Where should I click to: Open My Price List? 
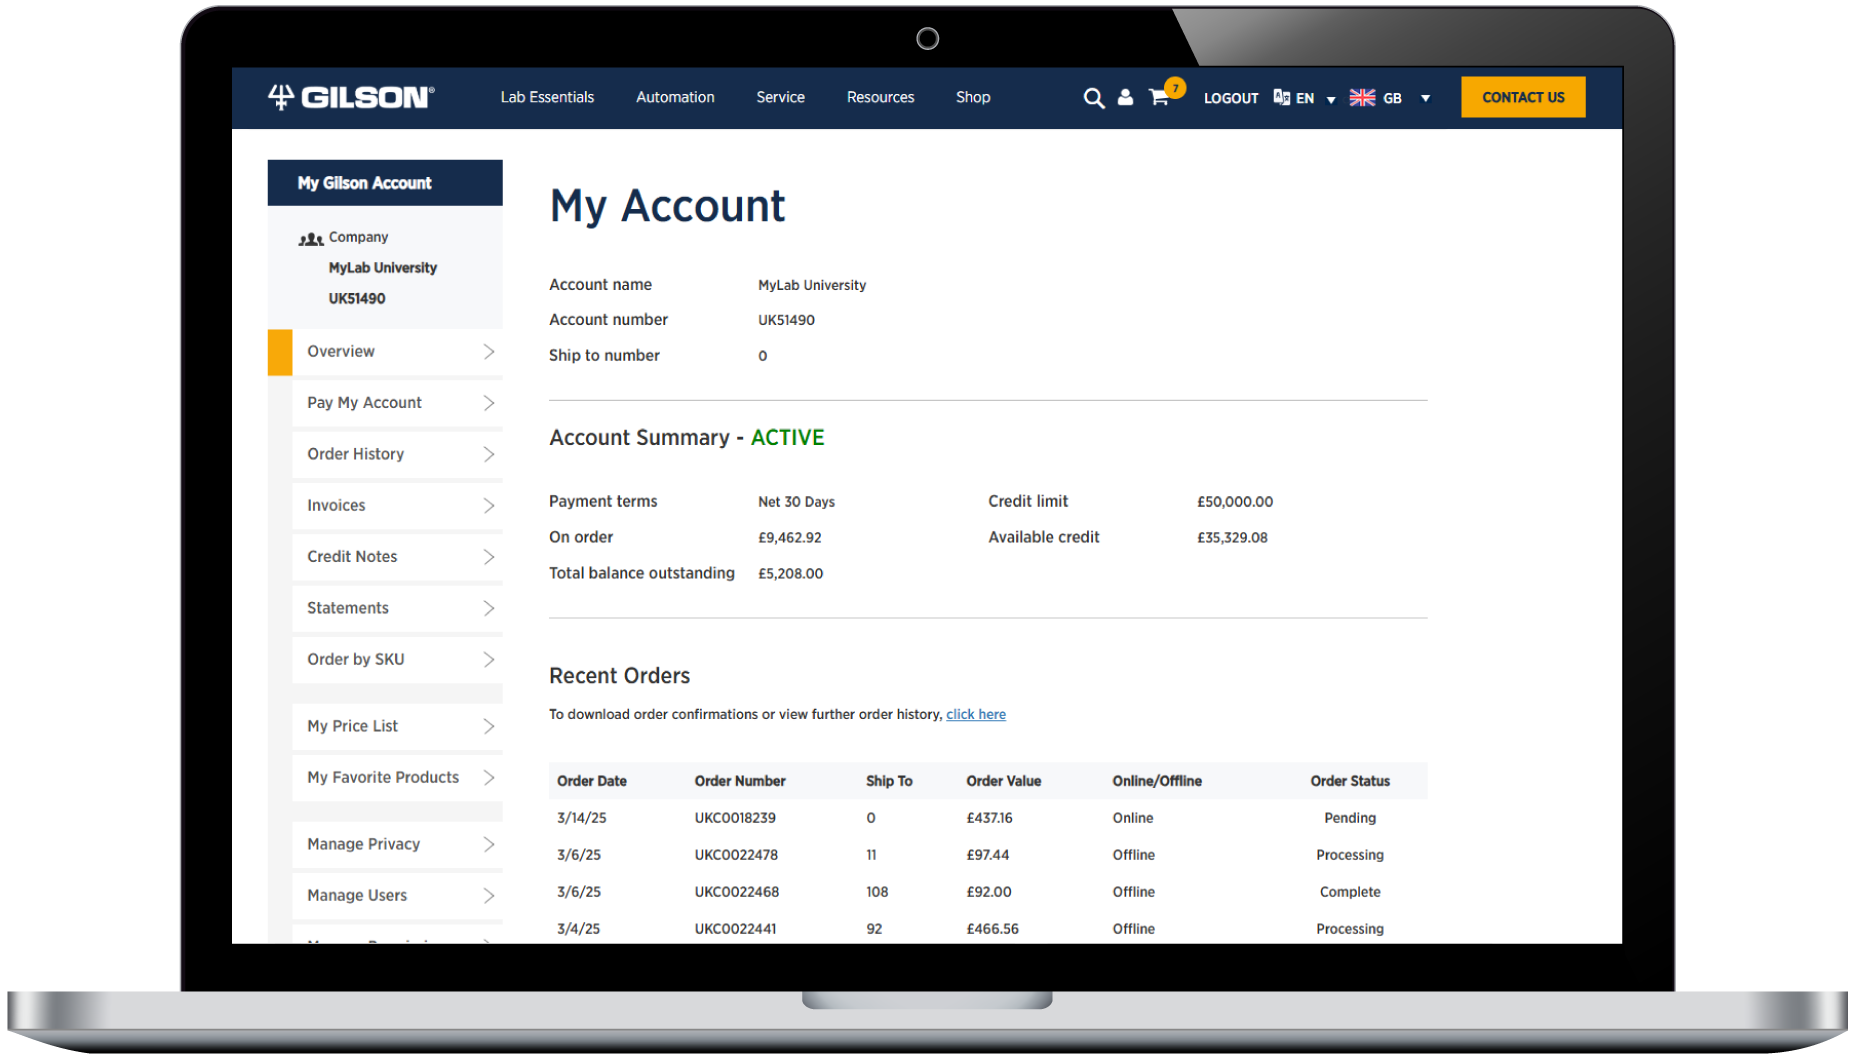[397, 726]
